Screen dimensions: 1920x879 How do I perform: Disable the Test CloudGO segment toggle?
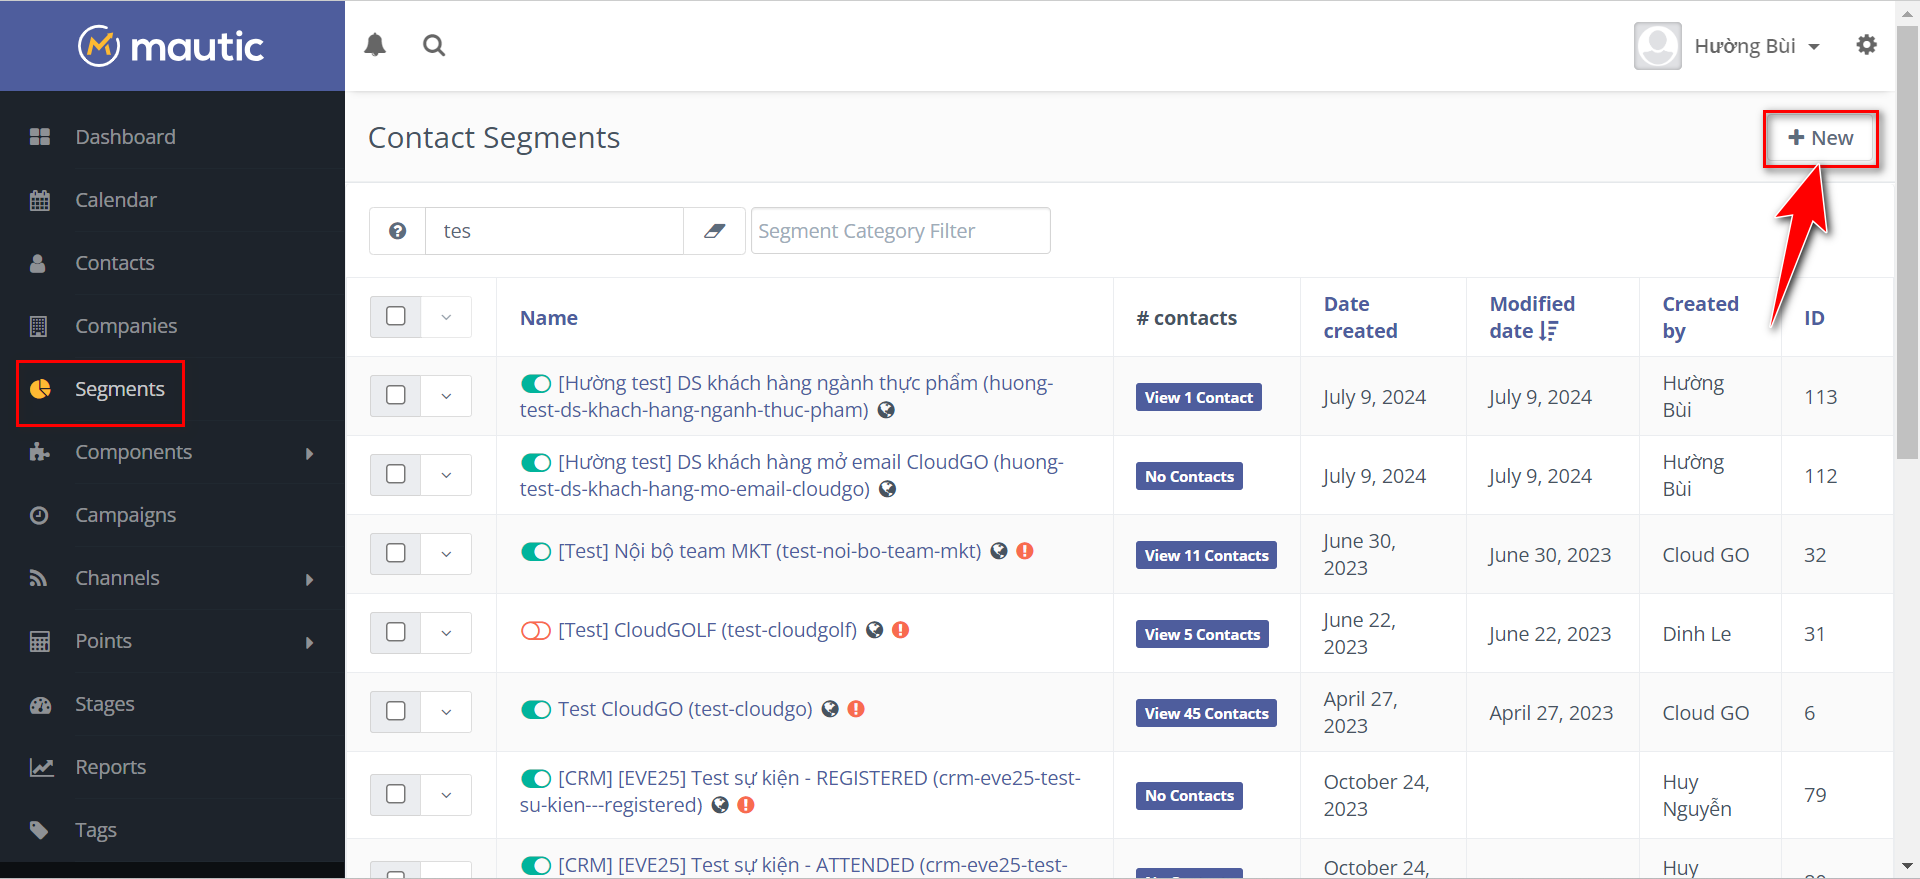click(536, 709)
